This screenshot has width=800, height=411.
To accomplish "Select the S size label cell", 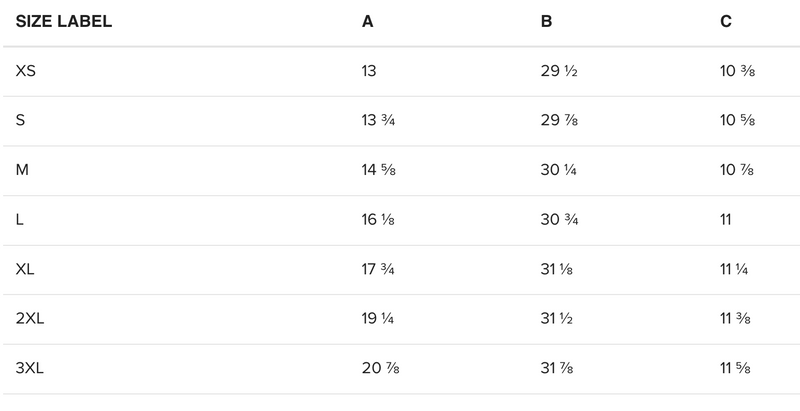I will coord(21,121).
